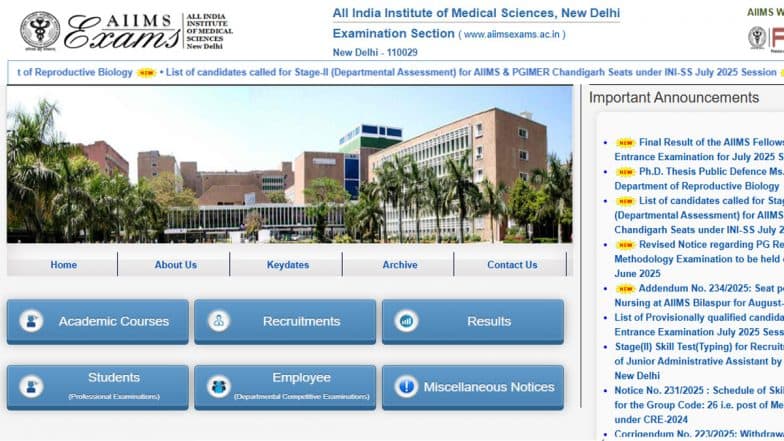Viewport: 784px width, 441px height.
Task: Click the AIIMS campus banner photo
Action: 290,164
